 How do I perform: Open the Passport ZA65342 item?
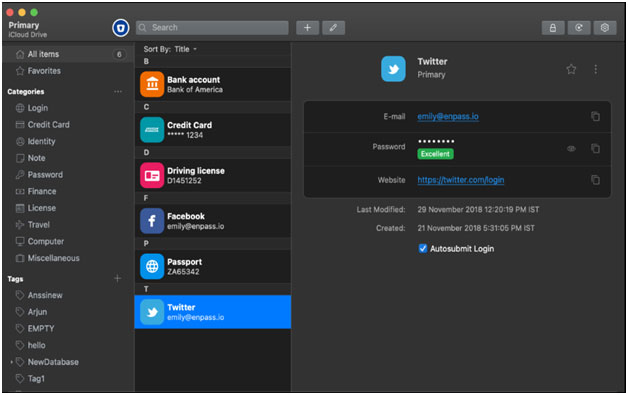pos(213,266)
